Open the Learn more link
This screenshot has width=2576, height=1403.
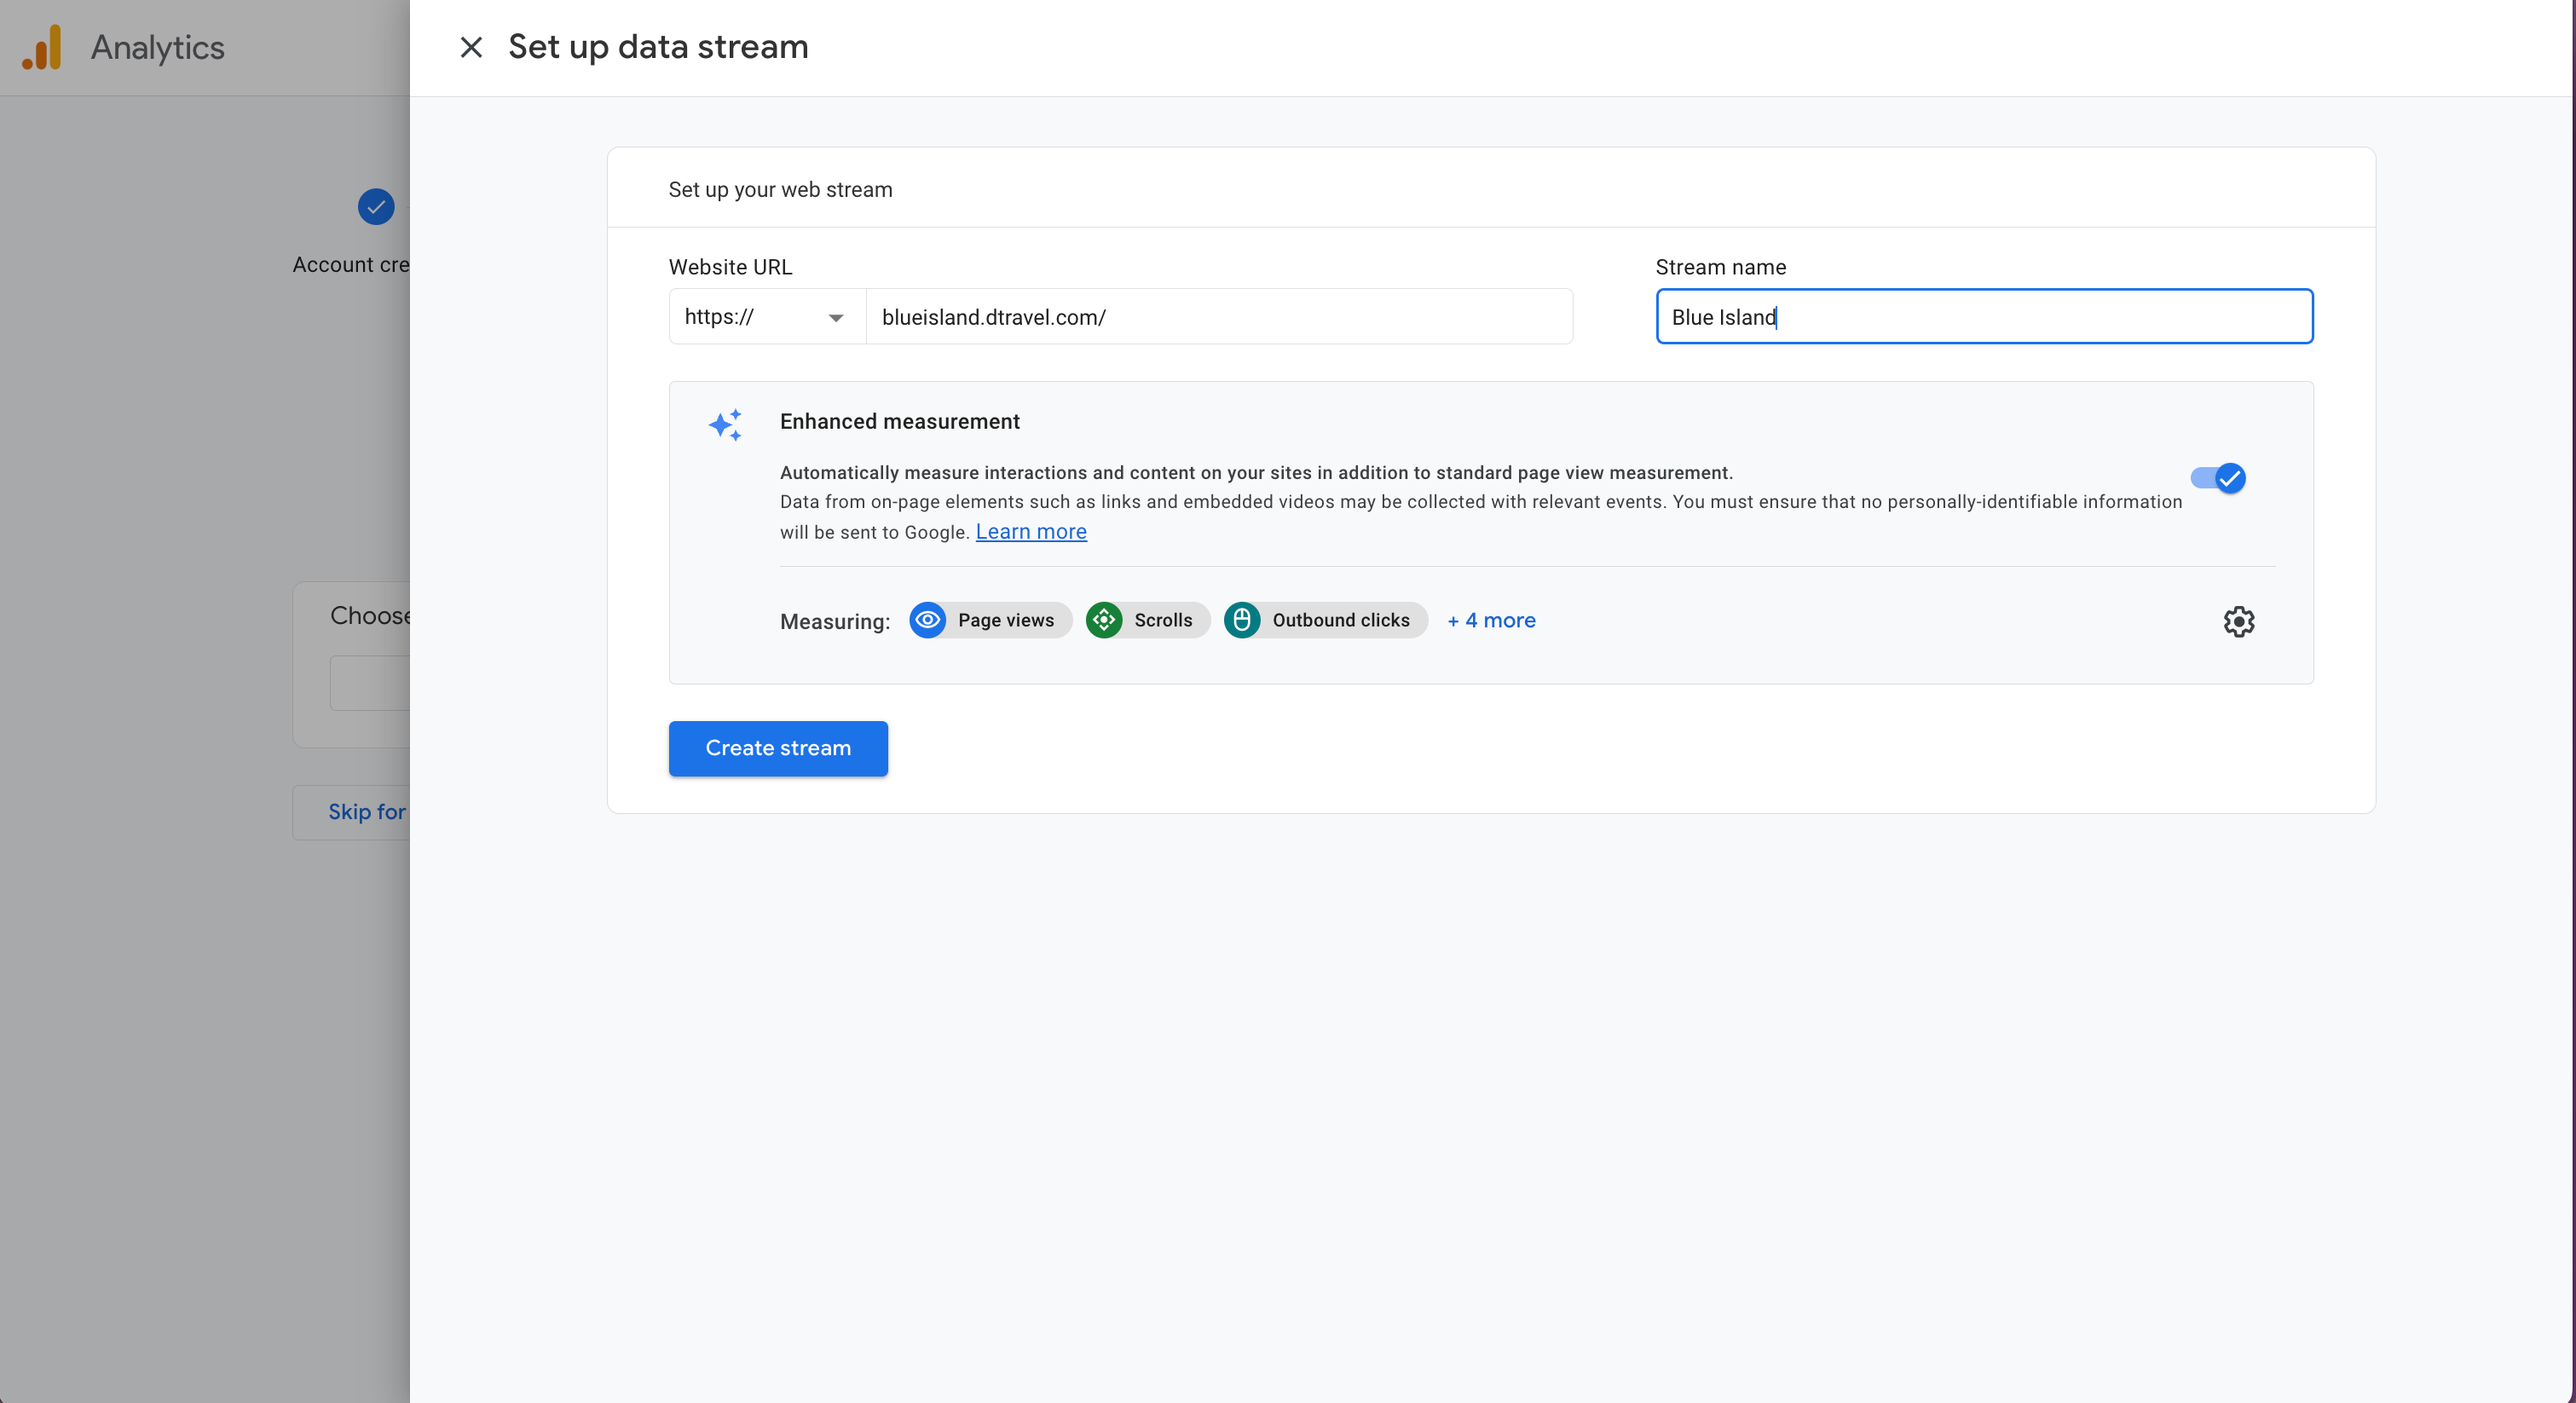tap(1031, 532)
